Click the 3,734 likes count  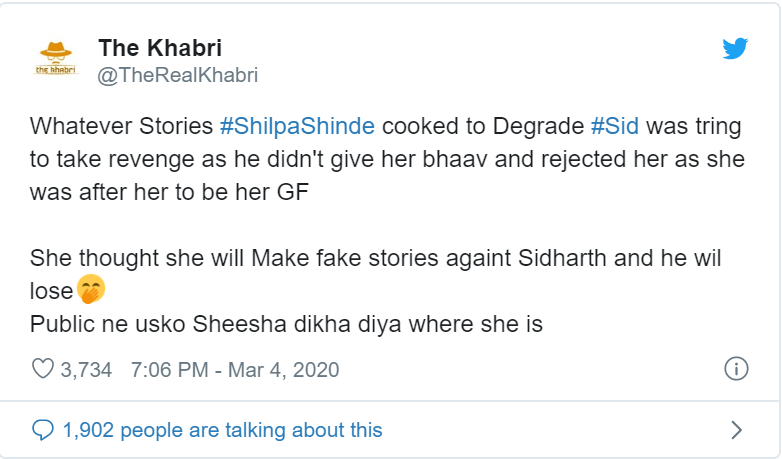point(86,370)
